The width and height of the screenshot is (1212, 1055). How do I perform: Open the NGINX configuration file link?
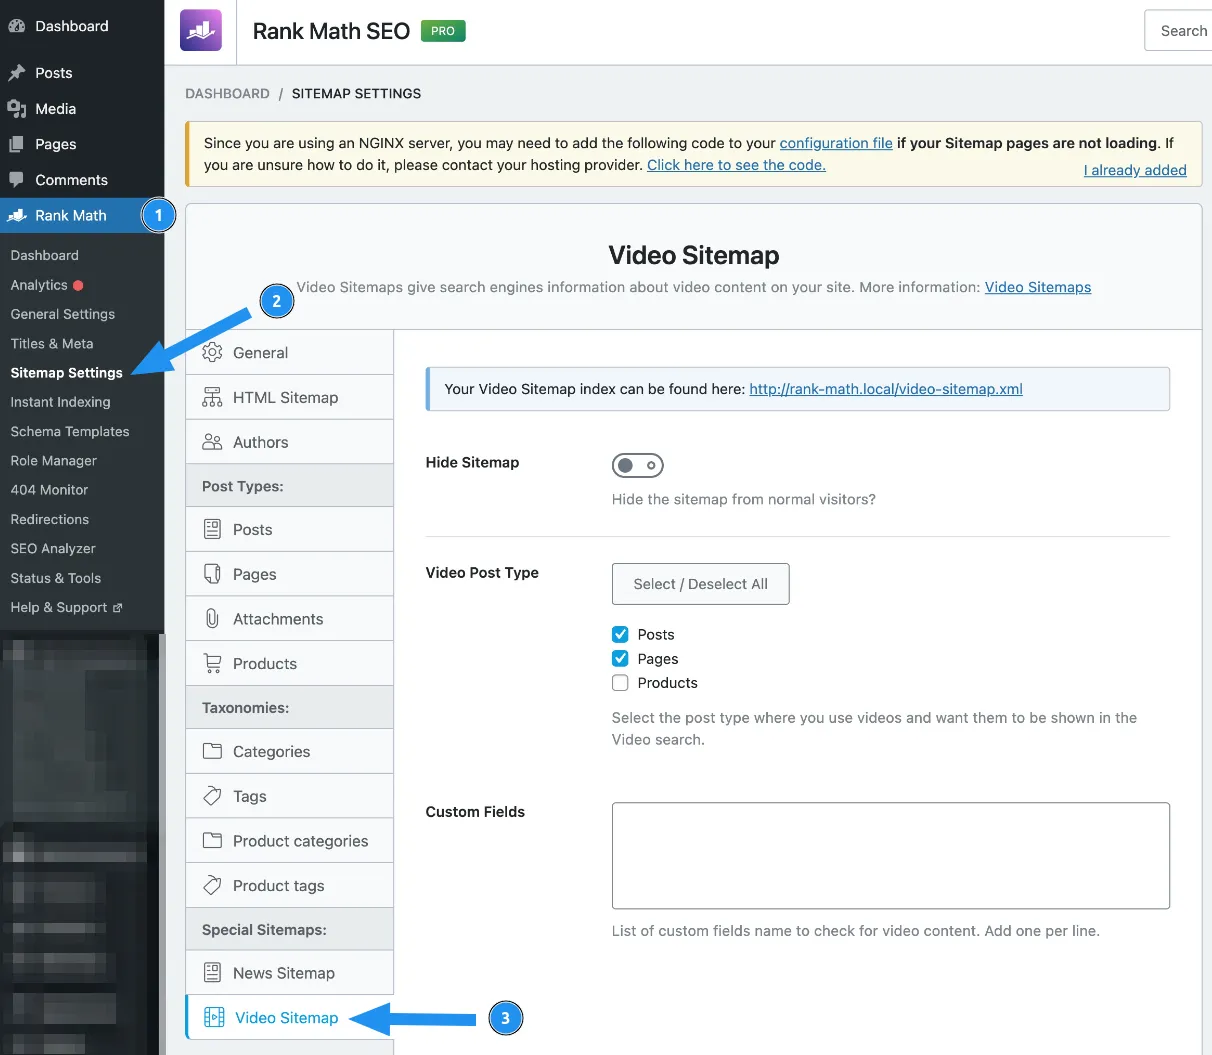[x=836, y=143]
